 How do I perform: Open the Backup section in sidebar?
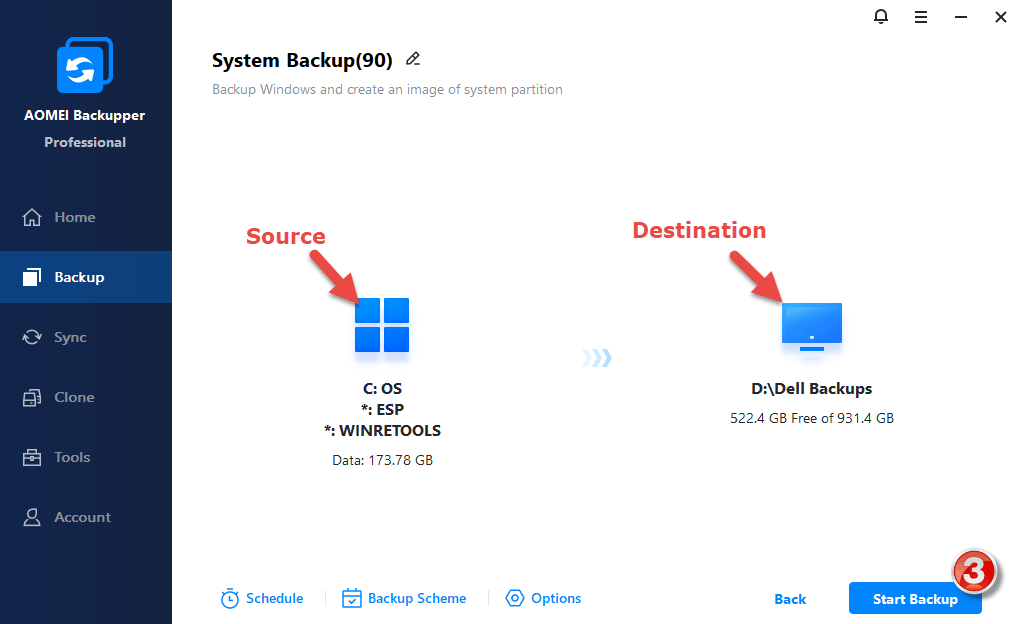[78, 277]
